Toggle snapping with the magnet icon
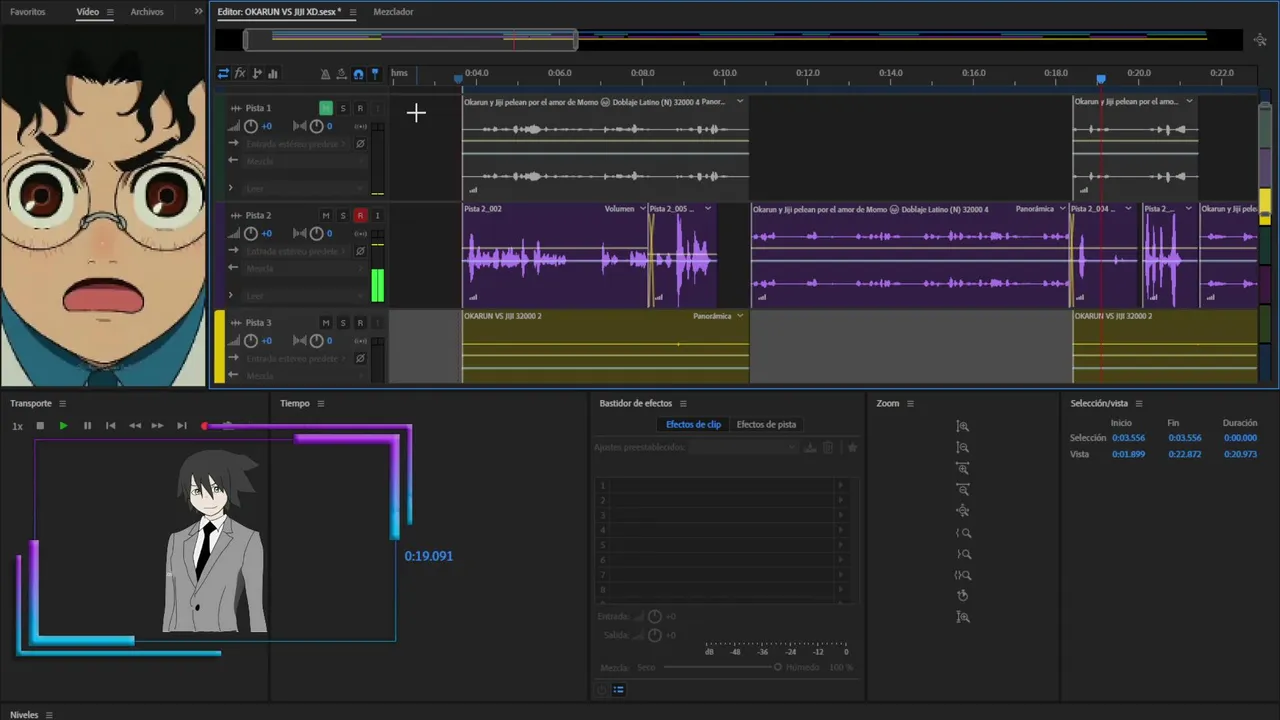Image resolution: width=1280 pixels, height=720 pixels. (x=358, y=74)
